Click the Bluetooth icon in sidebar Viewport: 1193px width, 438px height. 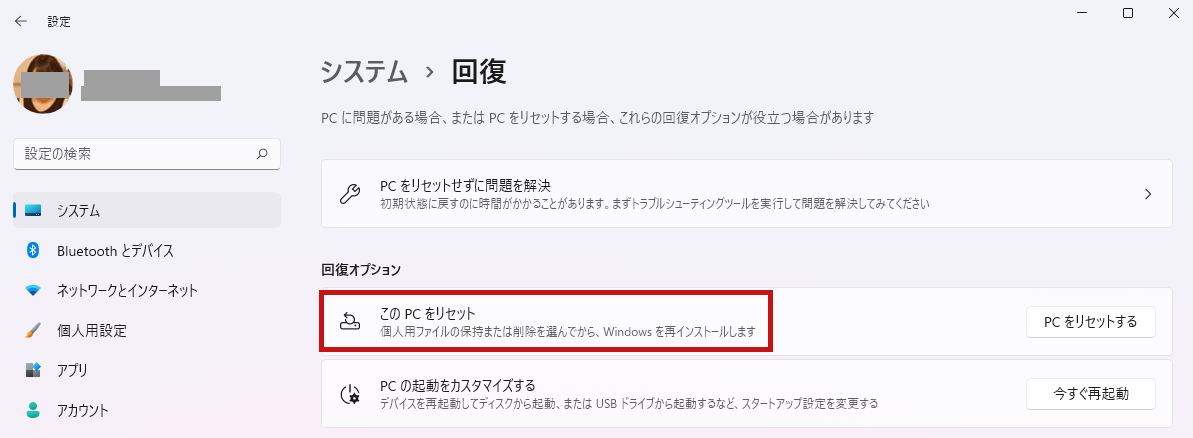click(33, 250)
